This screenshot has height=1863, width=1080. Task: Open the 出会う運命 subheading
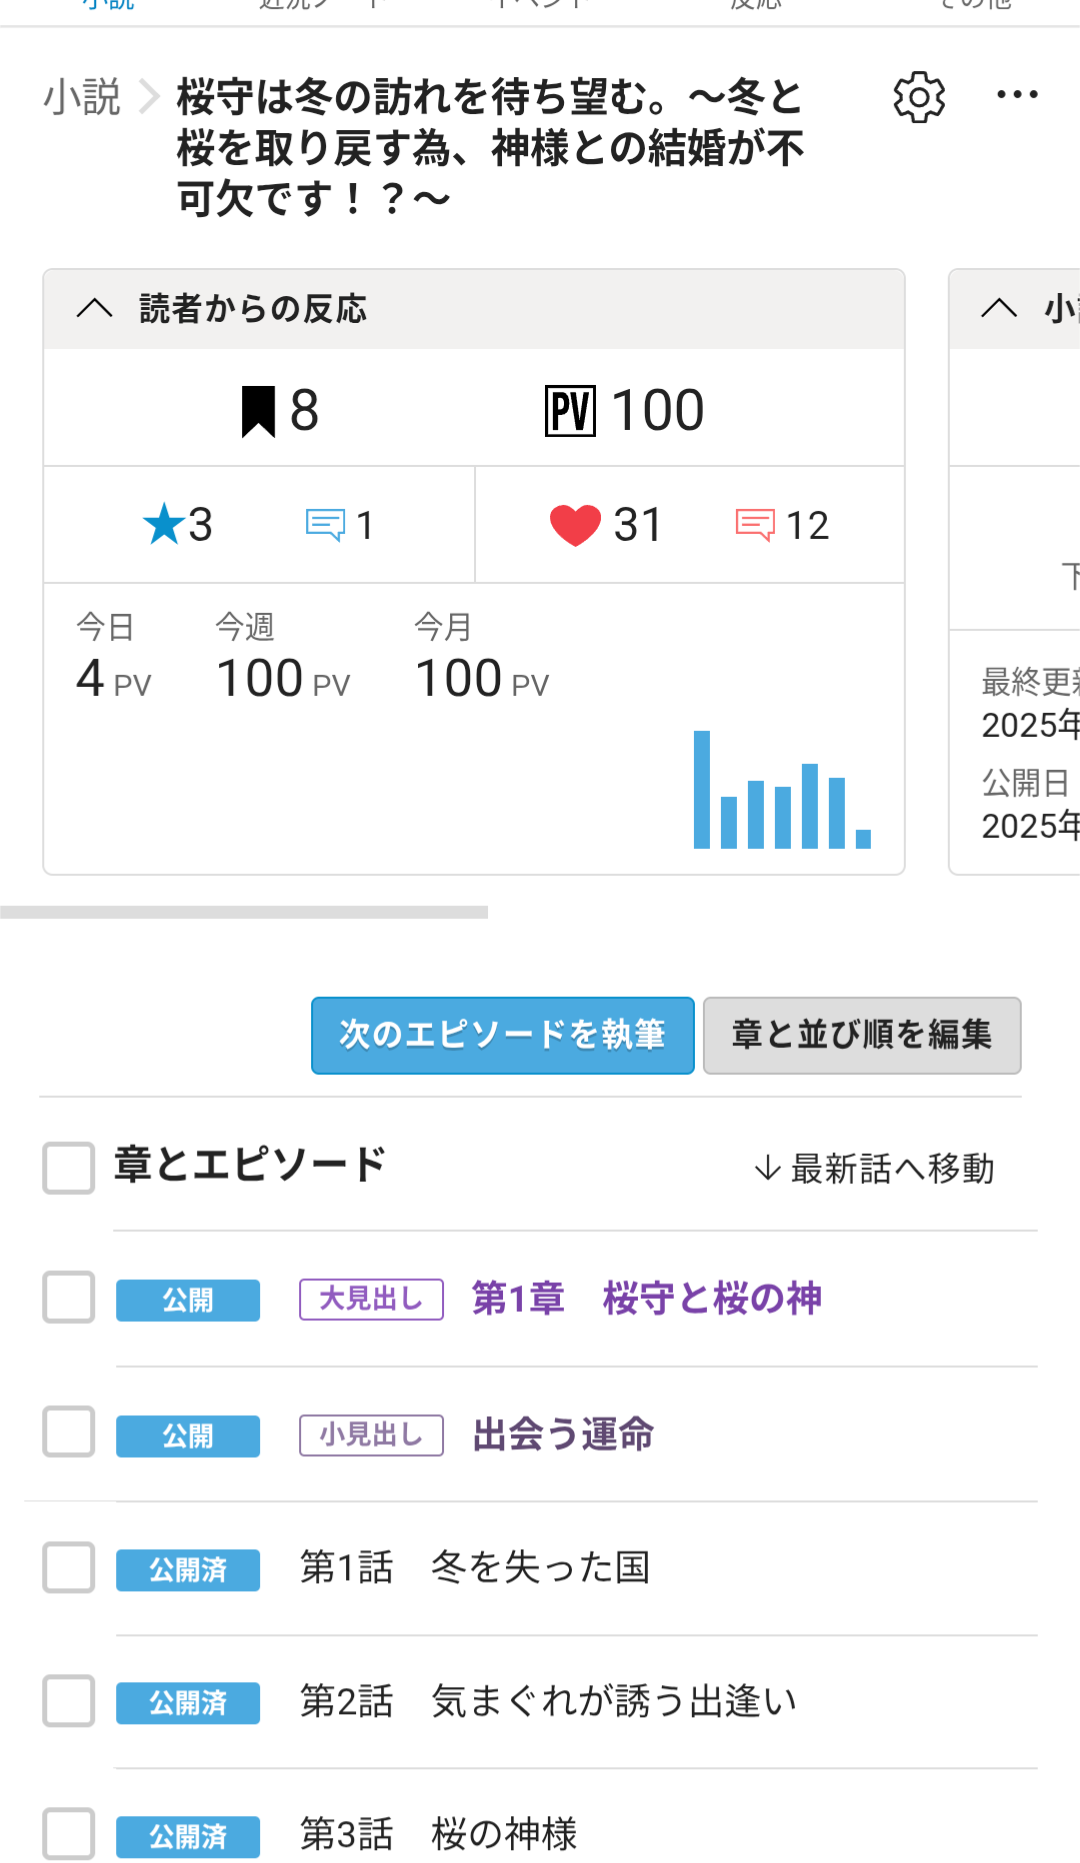tap(563, 1435)
